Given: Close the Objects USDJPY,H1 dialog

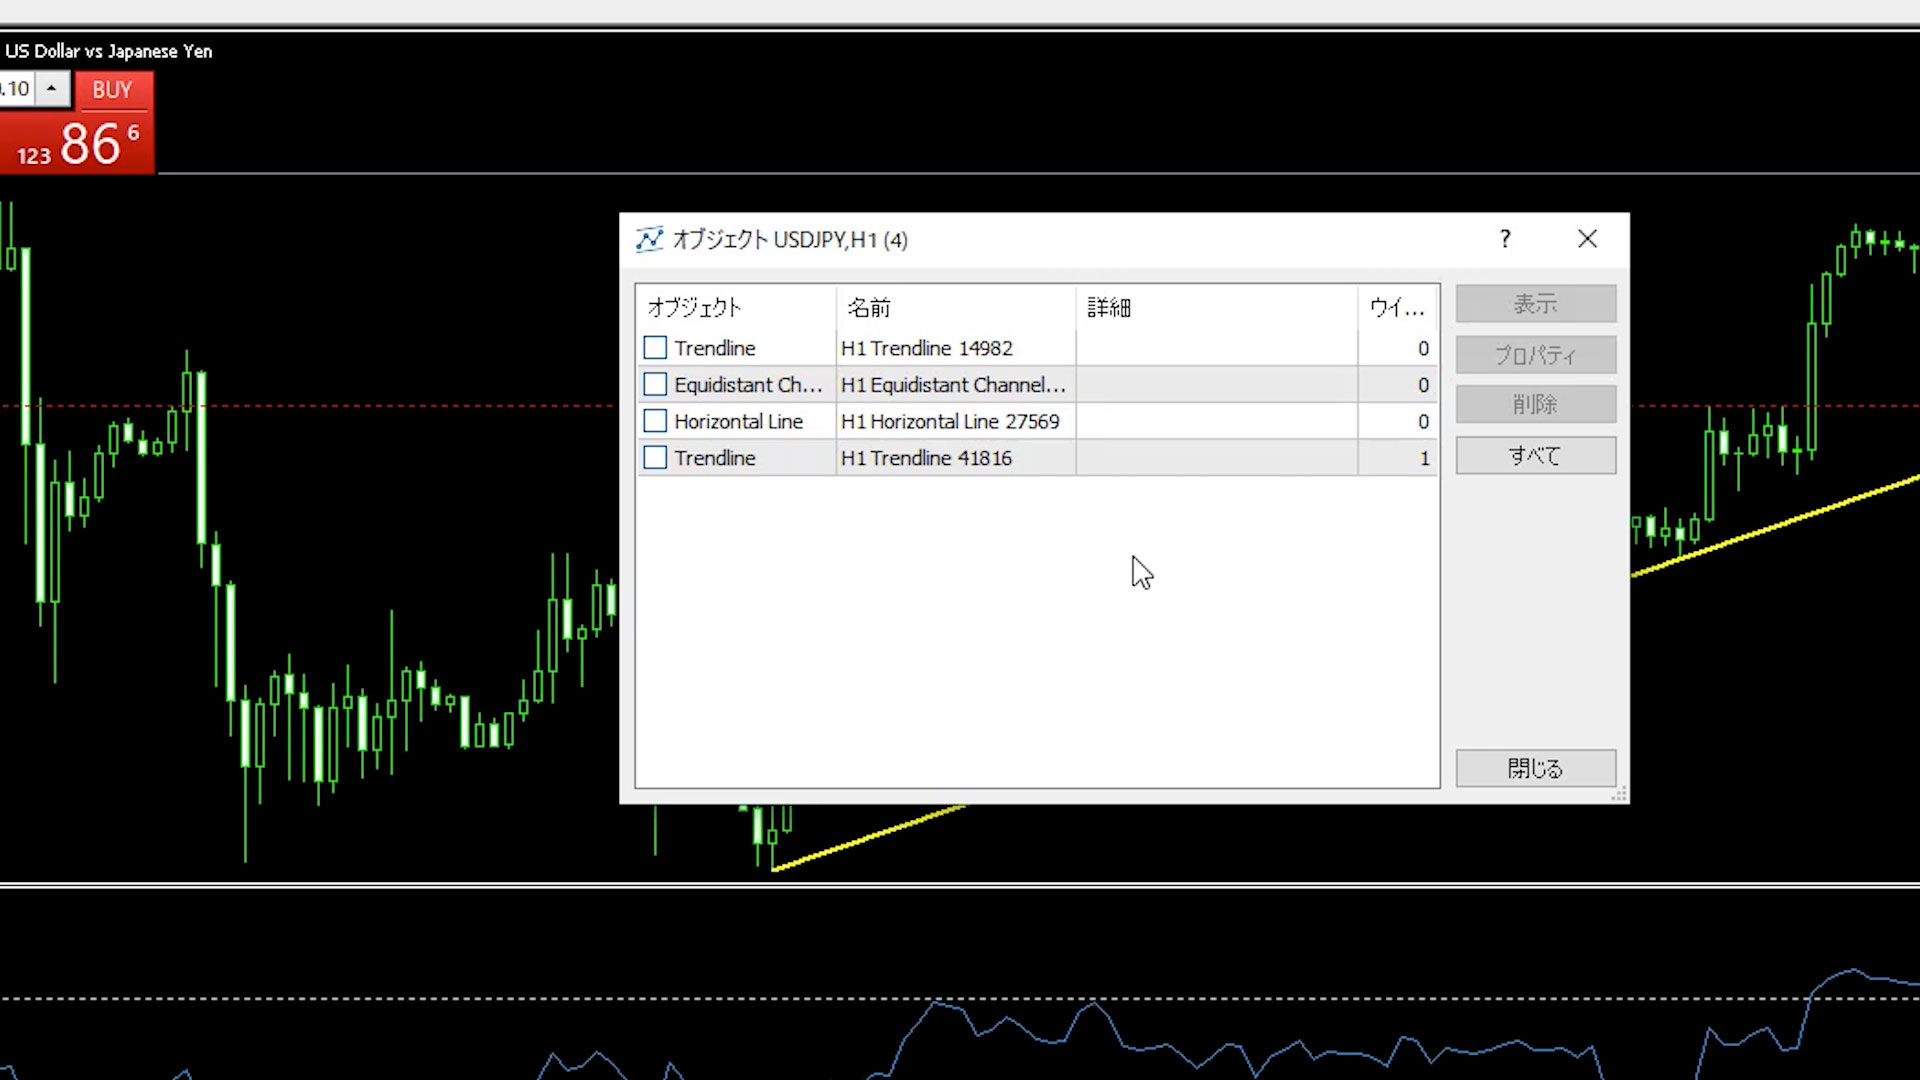Looking at the screenshot, I should tap(1587, 239).
